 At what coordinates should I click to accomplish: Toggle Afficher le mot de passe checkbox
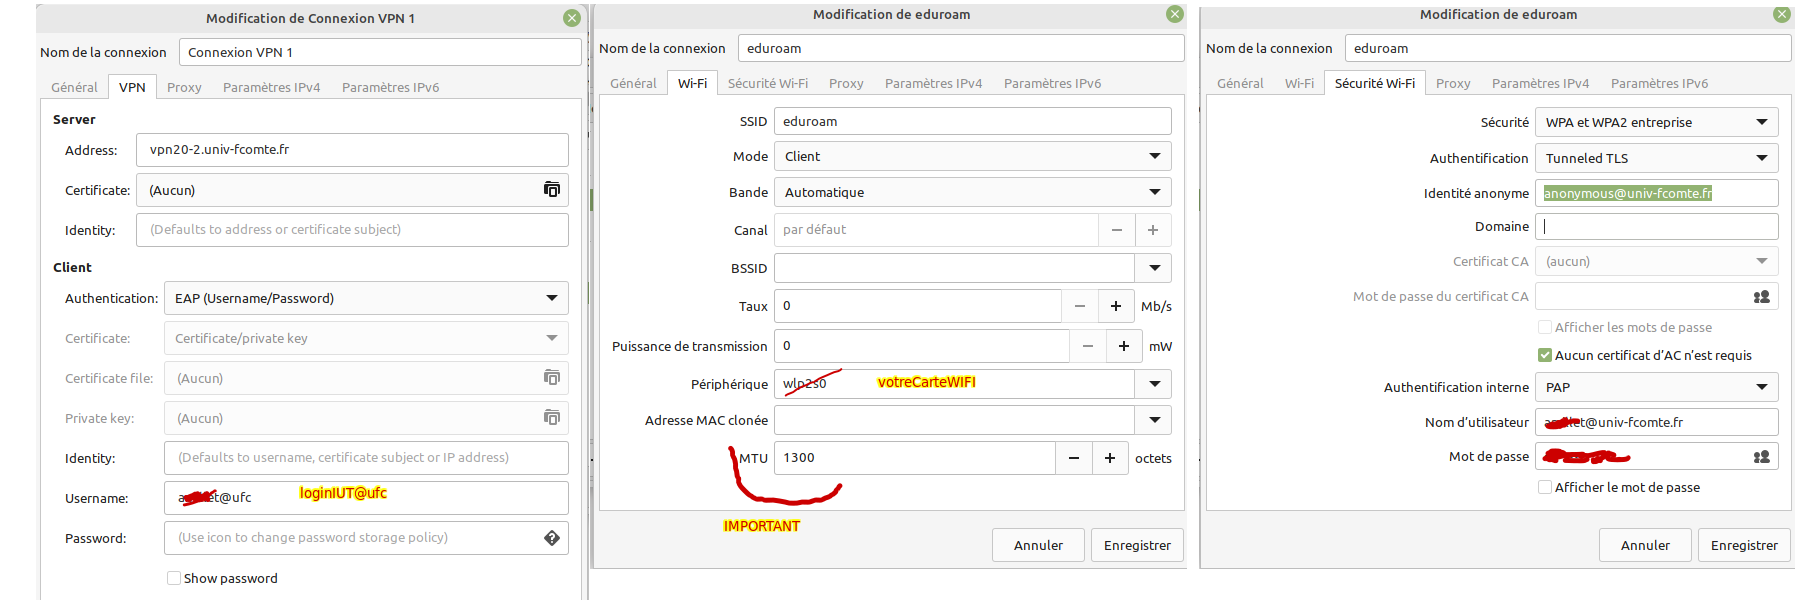click(1545, 487)
